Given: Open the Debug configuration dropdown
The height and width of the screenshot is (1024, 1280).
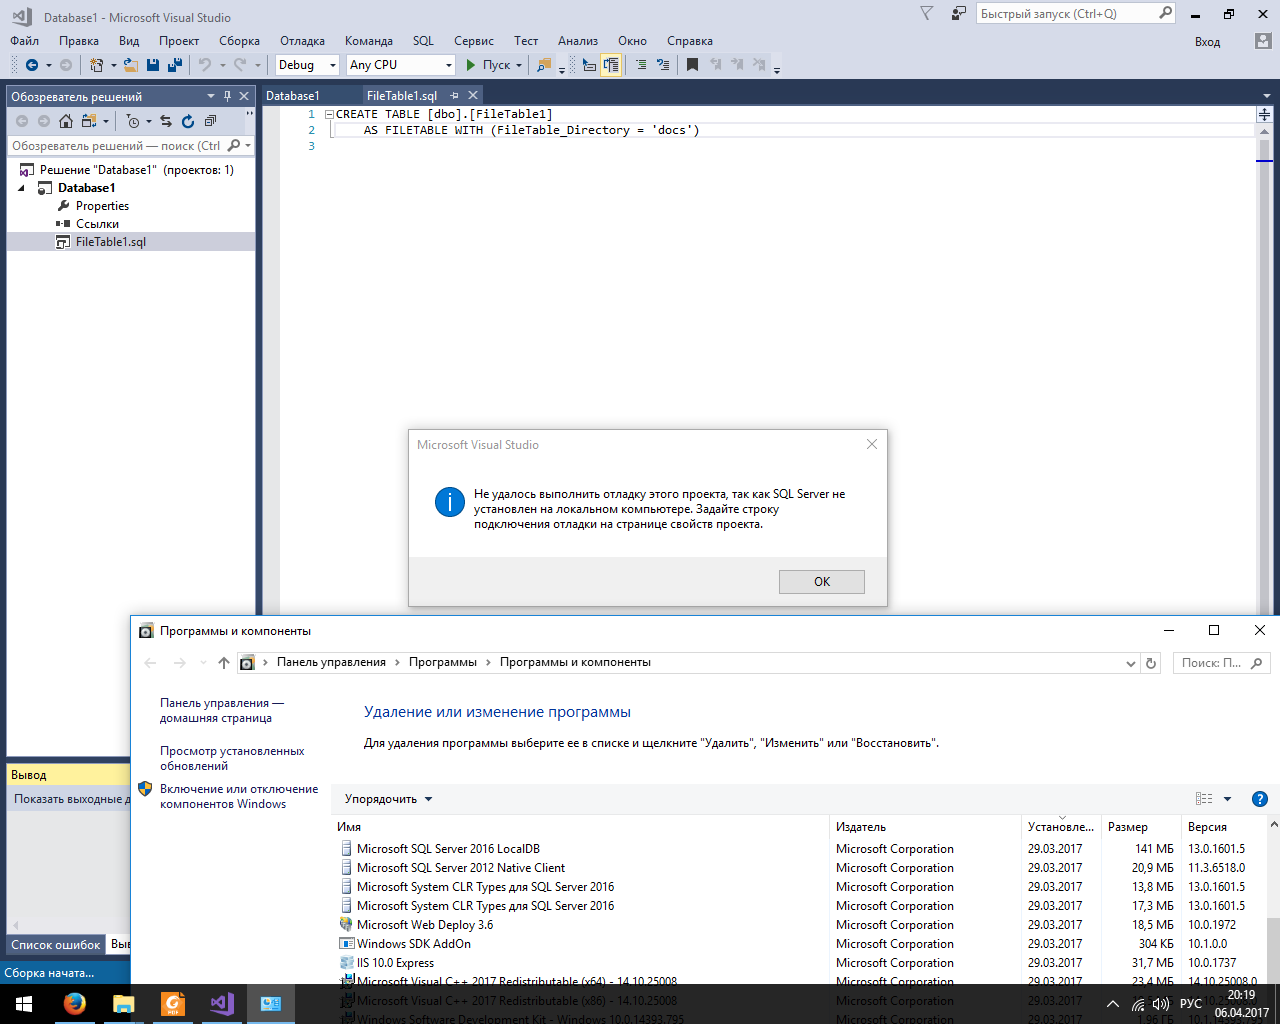Looking at the screenshot, I should [x=333, y=65].
